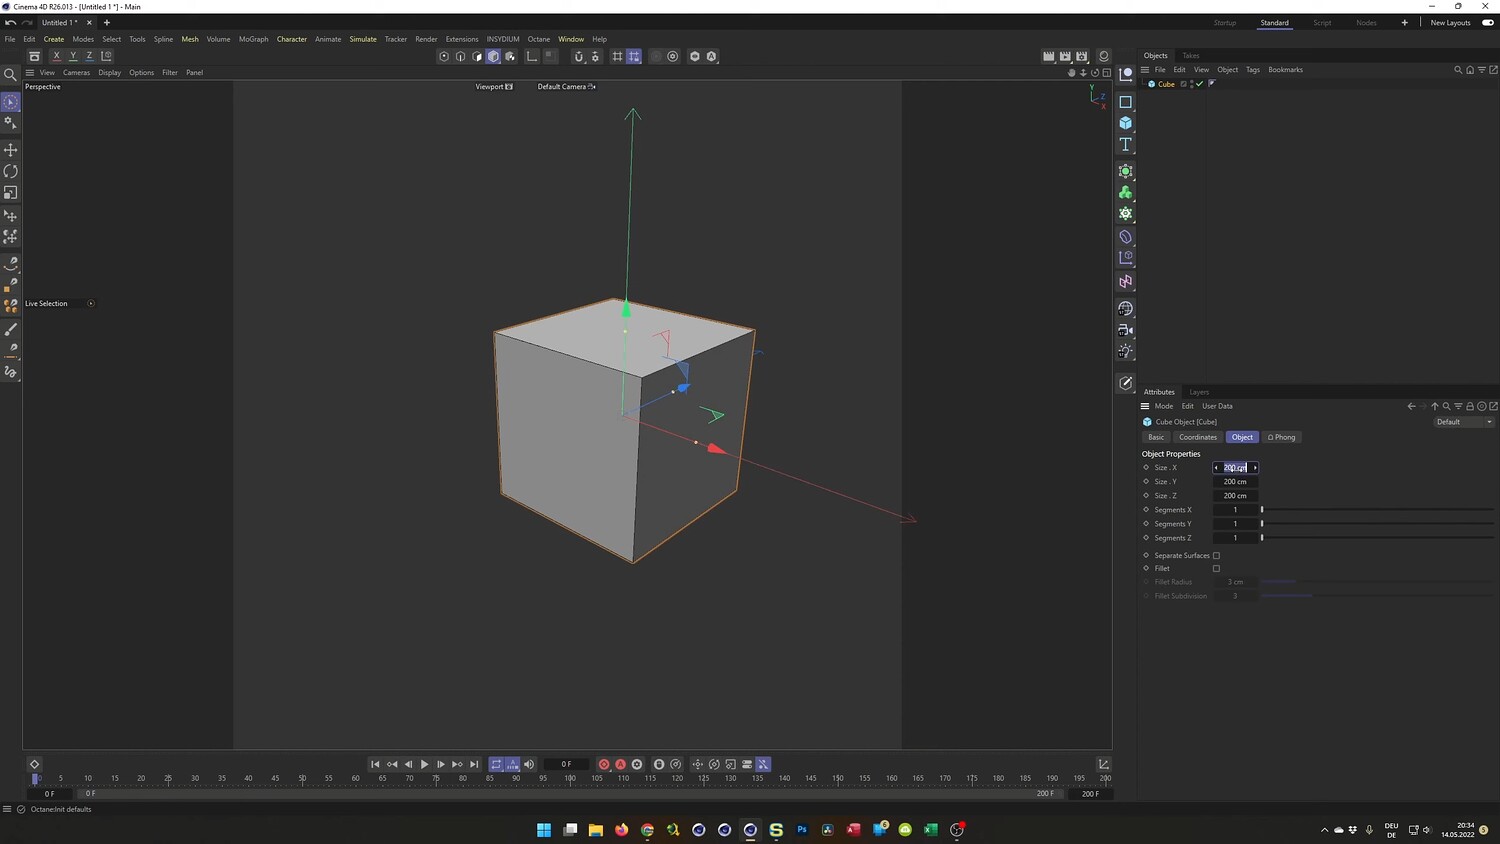This screenshot has width=1500, height=844.
Task: Add a Cube primitive from object palette
Action: (1126, 123)
